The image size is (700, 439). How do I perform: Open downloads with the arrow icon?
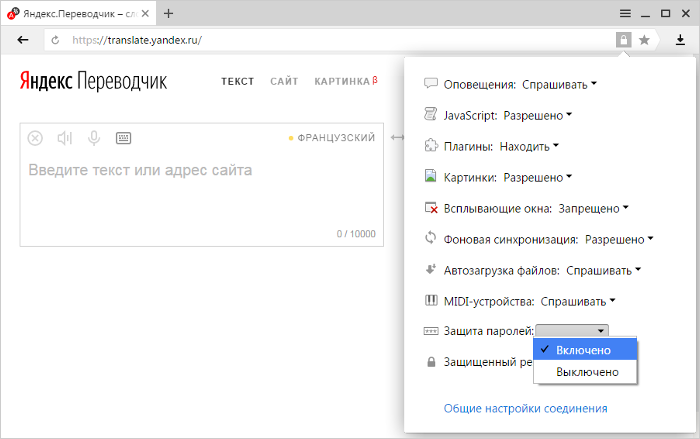(x=680, y=40)
